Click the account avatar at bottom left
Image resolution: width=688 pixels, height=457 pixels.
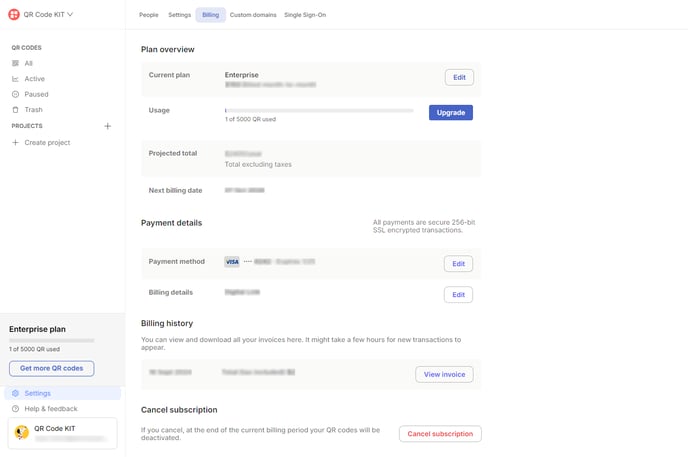click(x=21, y=433)
